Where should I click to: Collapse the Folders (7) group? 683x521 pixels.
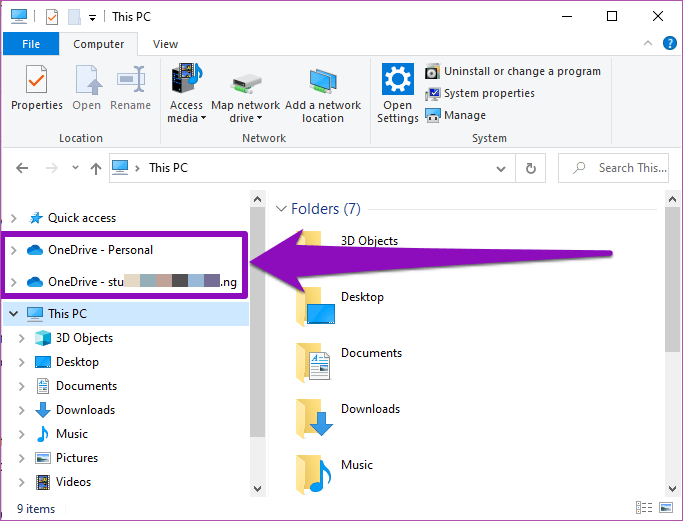click(281, 209)
